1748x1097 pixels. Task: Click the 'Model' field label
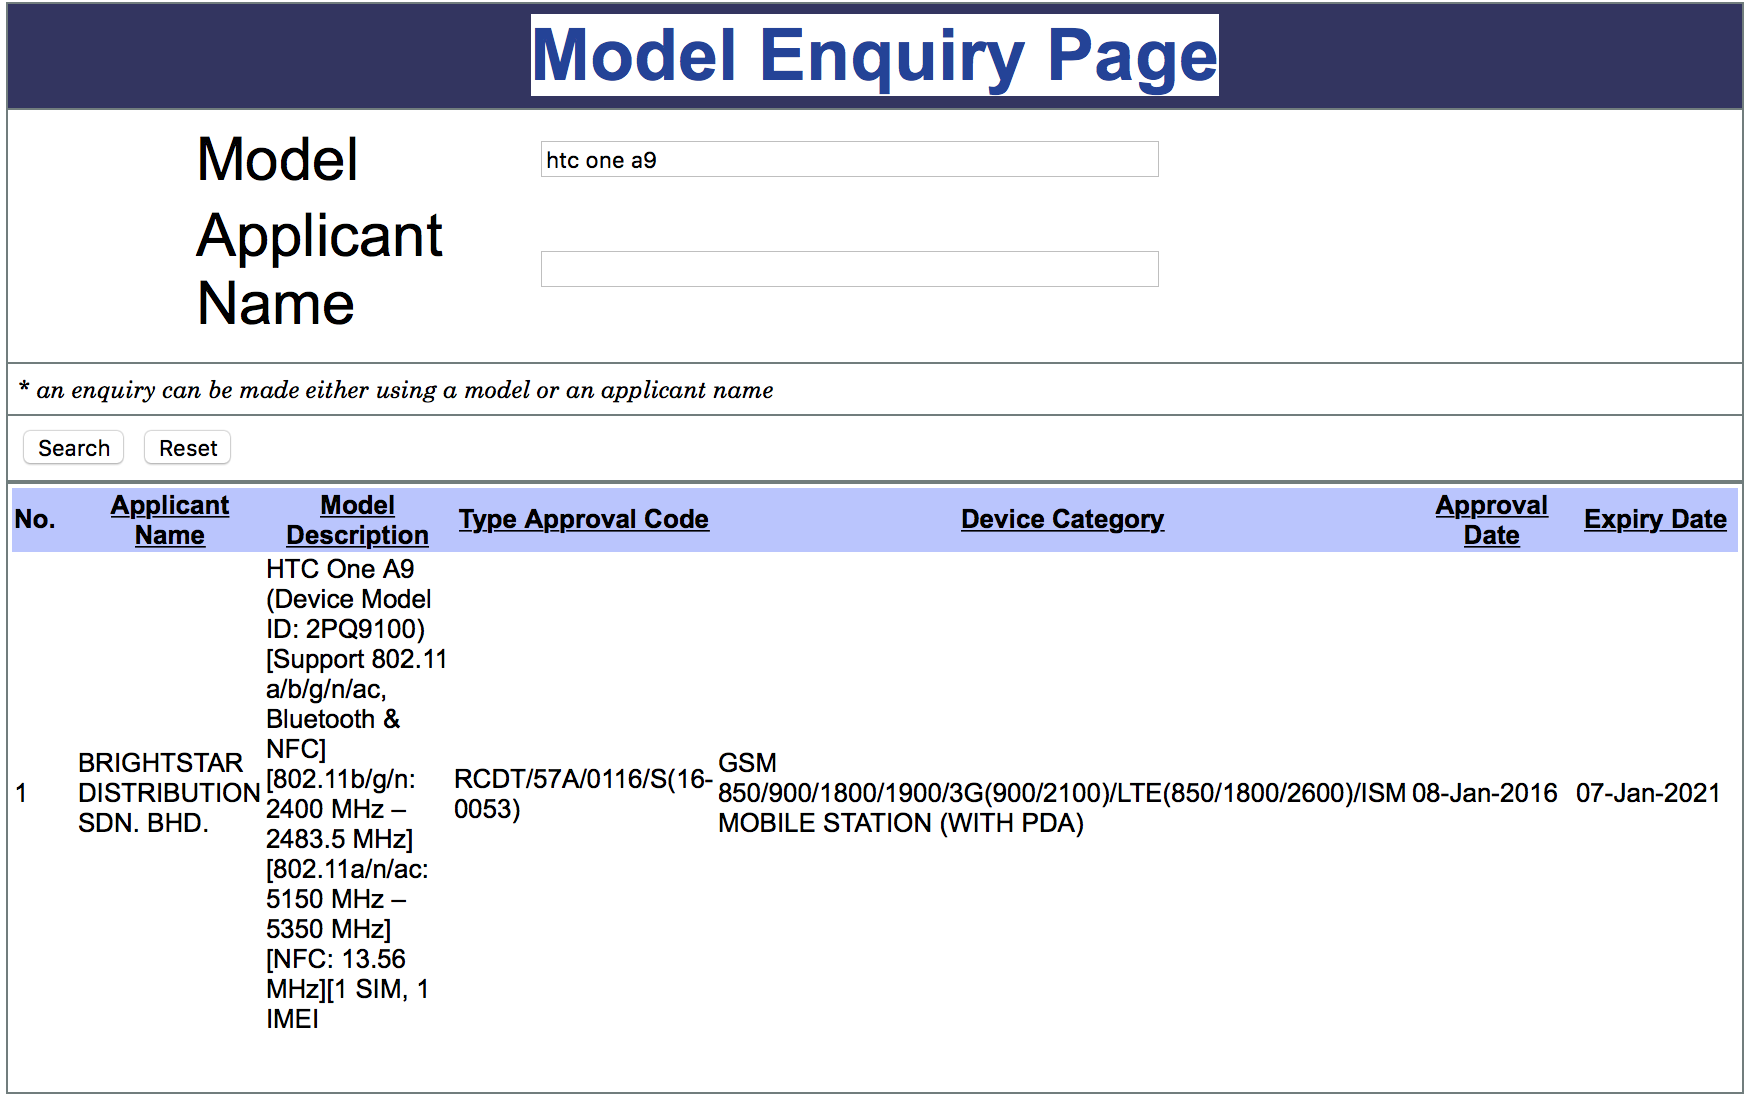point(277,159)
